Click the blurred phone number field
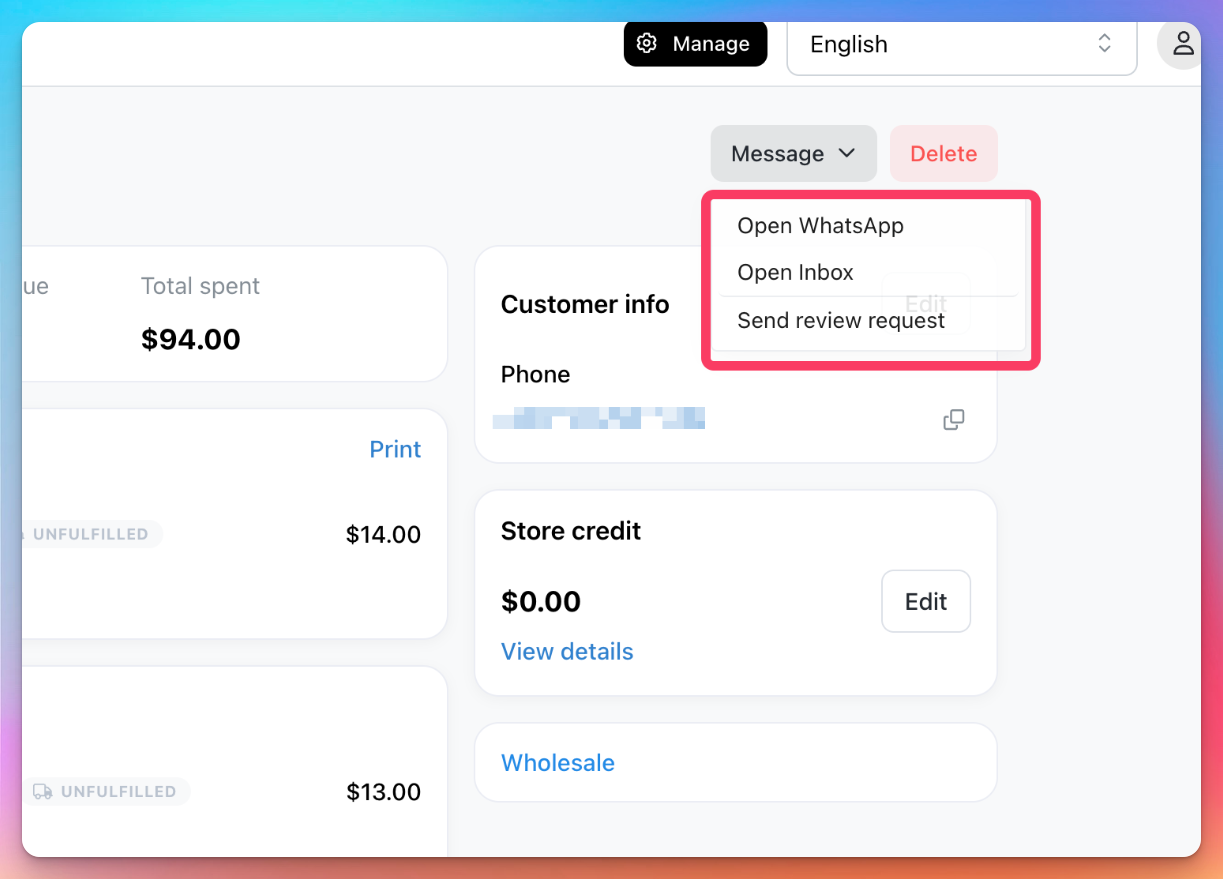Screen dimensions: 1223x879 click(x=599, y=418)
